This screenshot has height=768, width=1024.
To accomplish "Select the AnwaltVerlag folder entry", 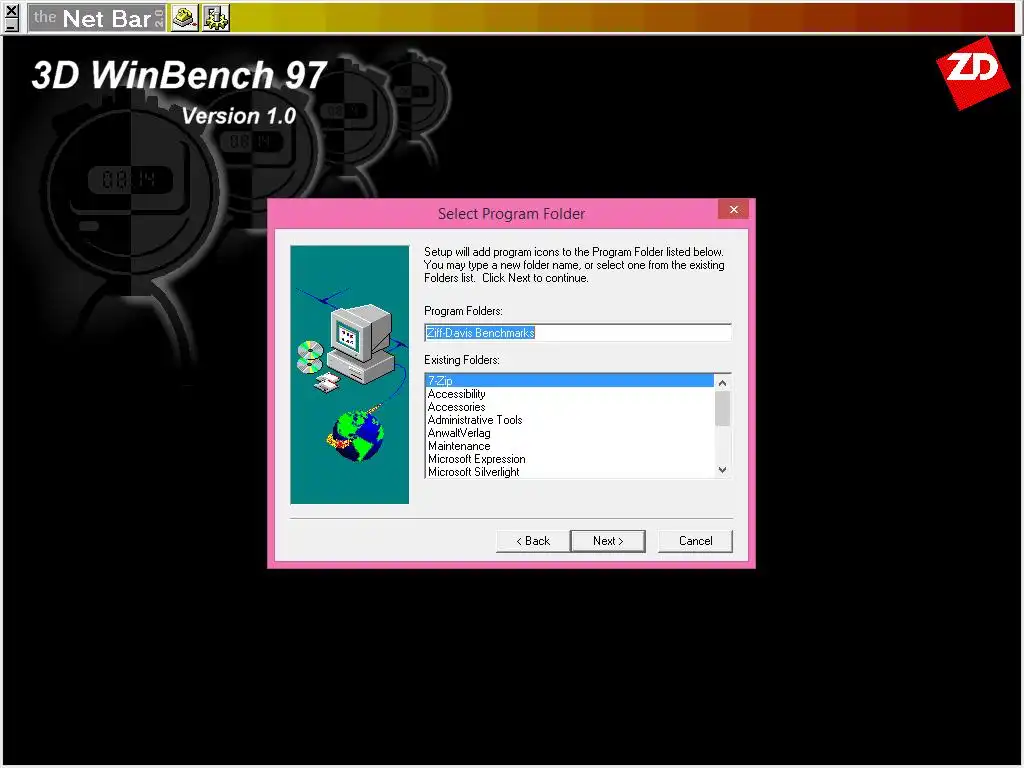I will click(569, 433).
